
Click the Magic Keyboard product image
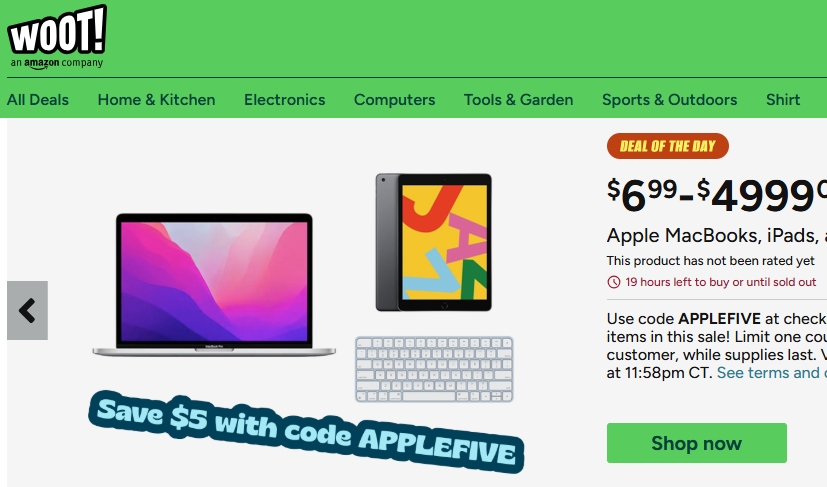coord(434,369)
